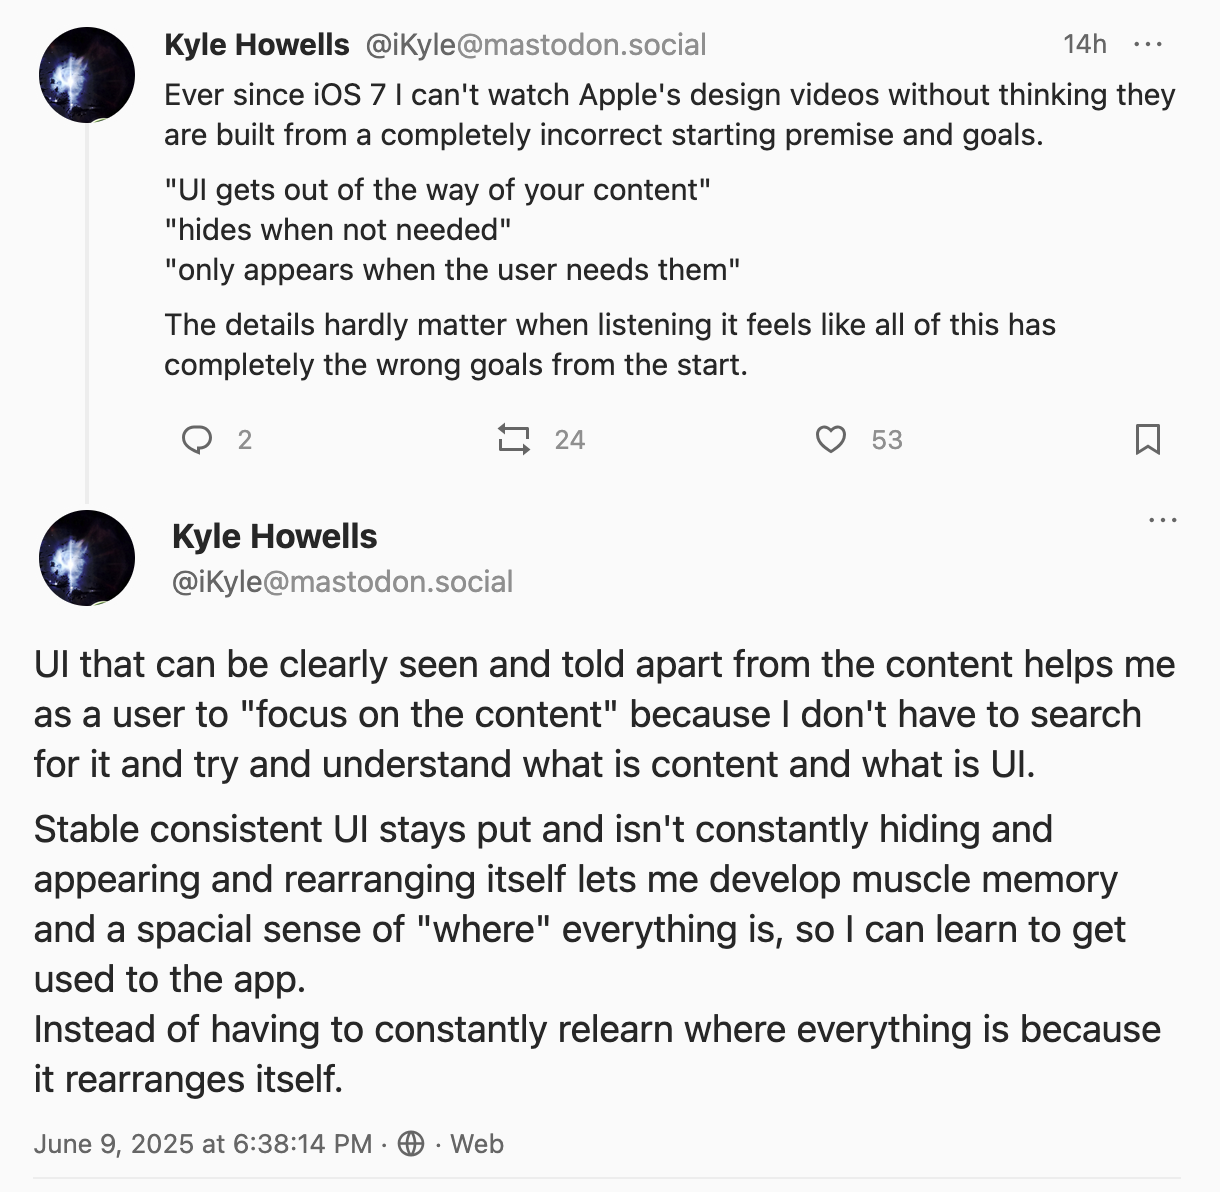Click Kyle Howells name in top post
Viewport: 1220px width, 1192px height.
257,44
